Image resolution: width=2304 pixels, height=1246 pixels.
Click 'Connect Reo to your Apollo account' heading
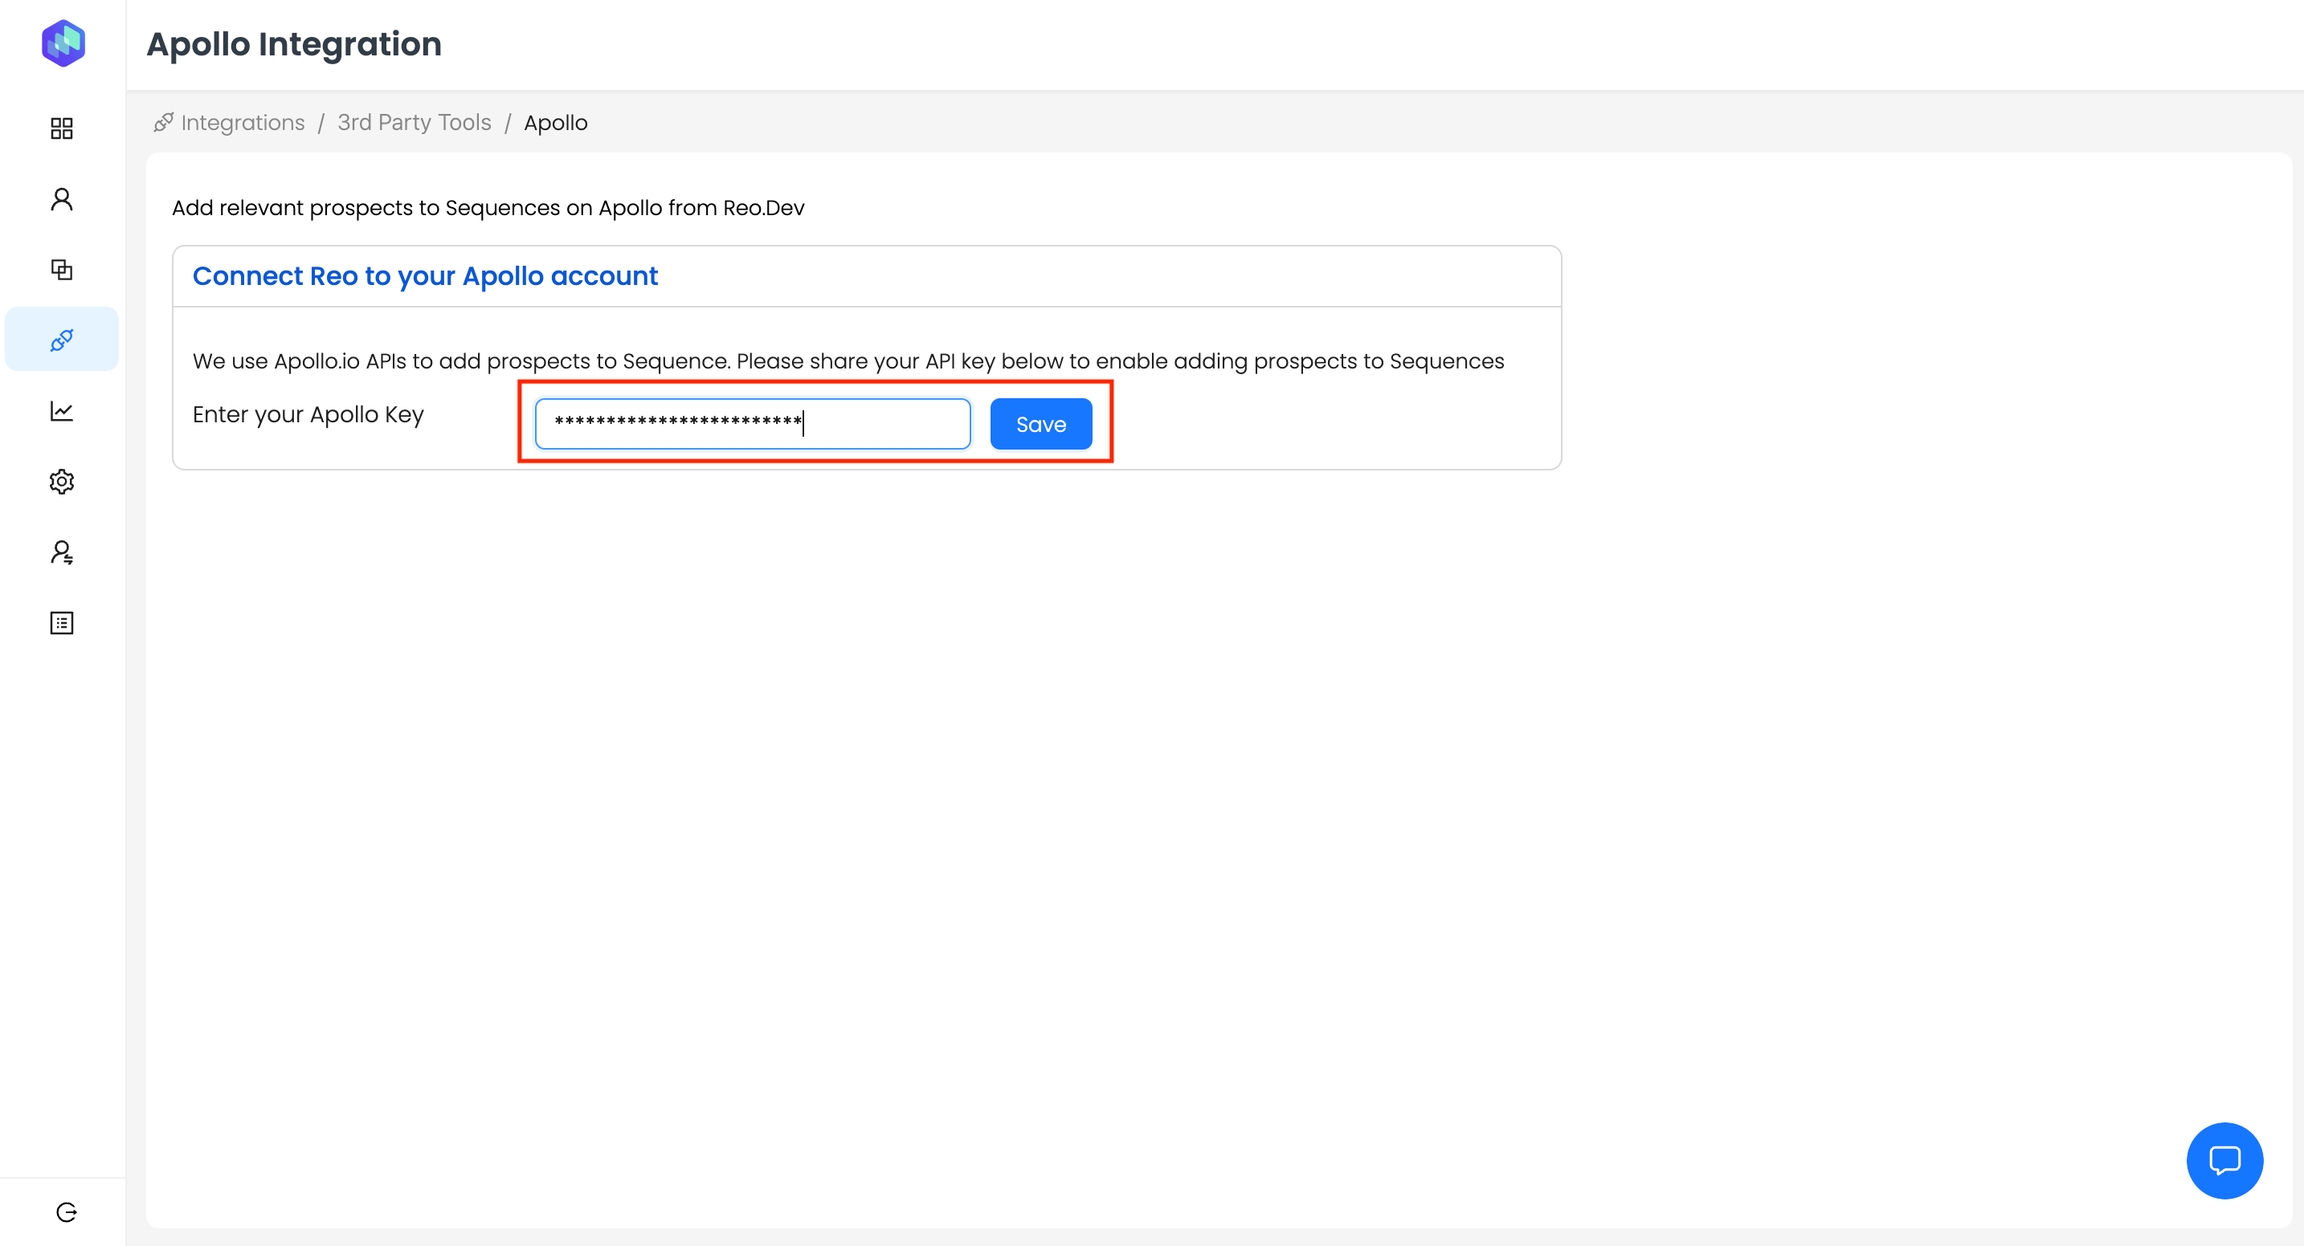[x=425, y=276]
